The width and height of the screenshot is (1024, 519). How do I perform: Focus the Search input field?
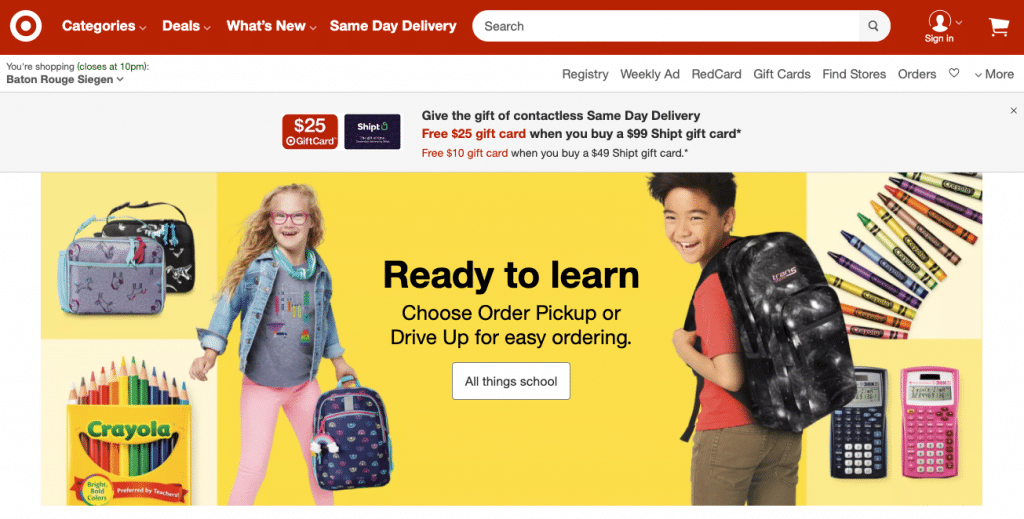666,26
